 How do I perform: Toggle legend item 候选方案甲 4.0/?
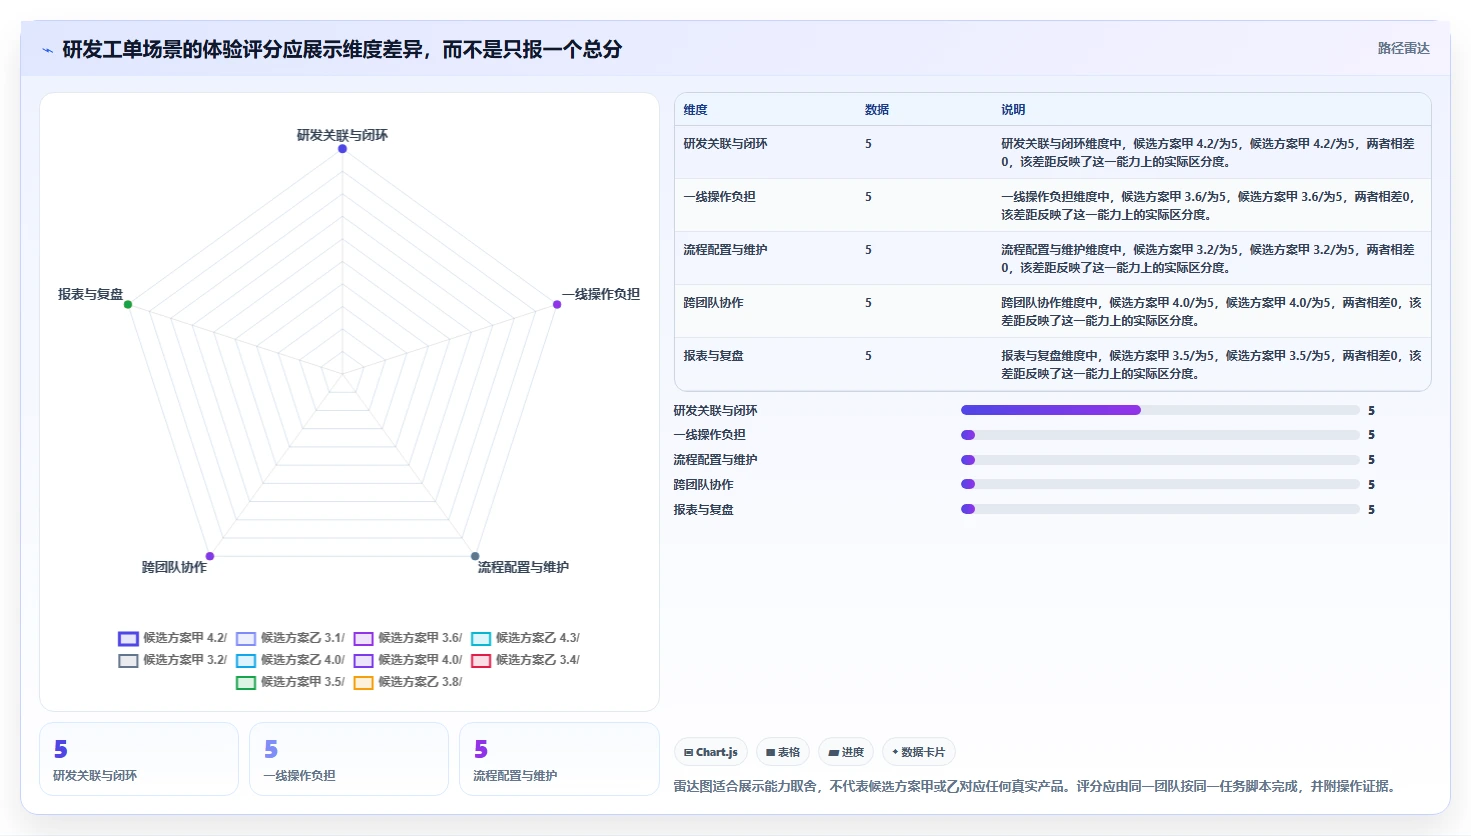tap(408, 660)
